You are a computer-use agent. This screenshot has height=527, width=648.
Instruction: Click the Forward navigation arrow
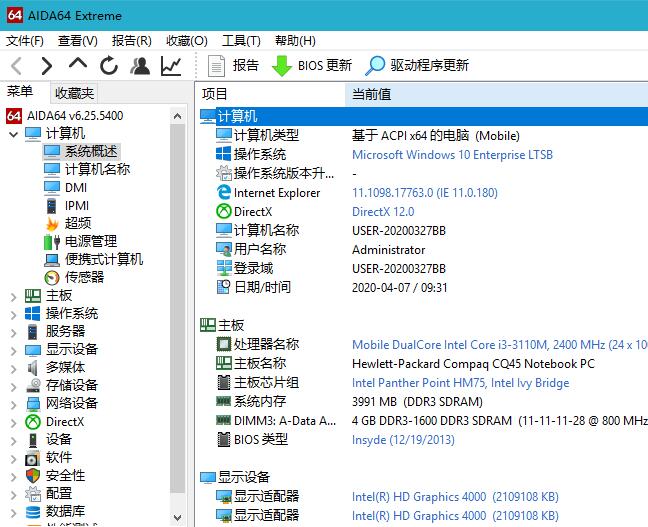(x=47, y=66)
